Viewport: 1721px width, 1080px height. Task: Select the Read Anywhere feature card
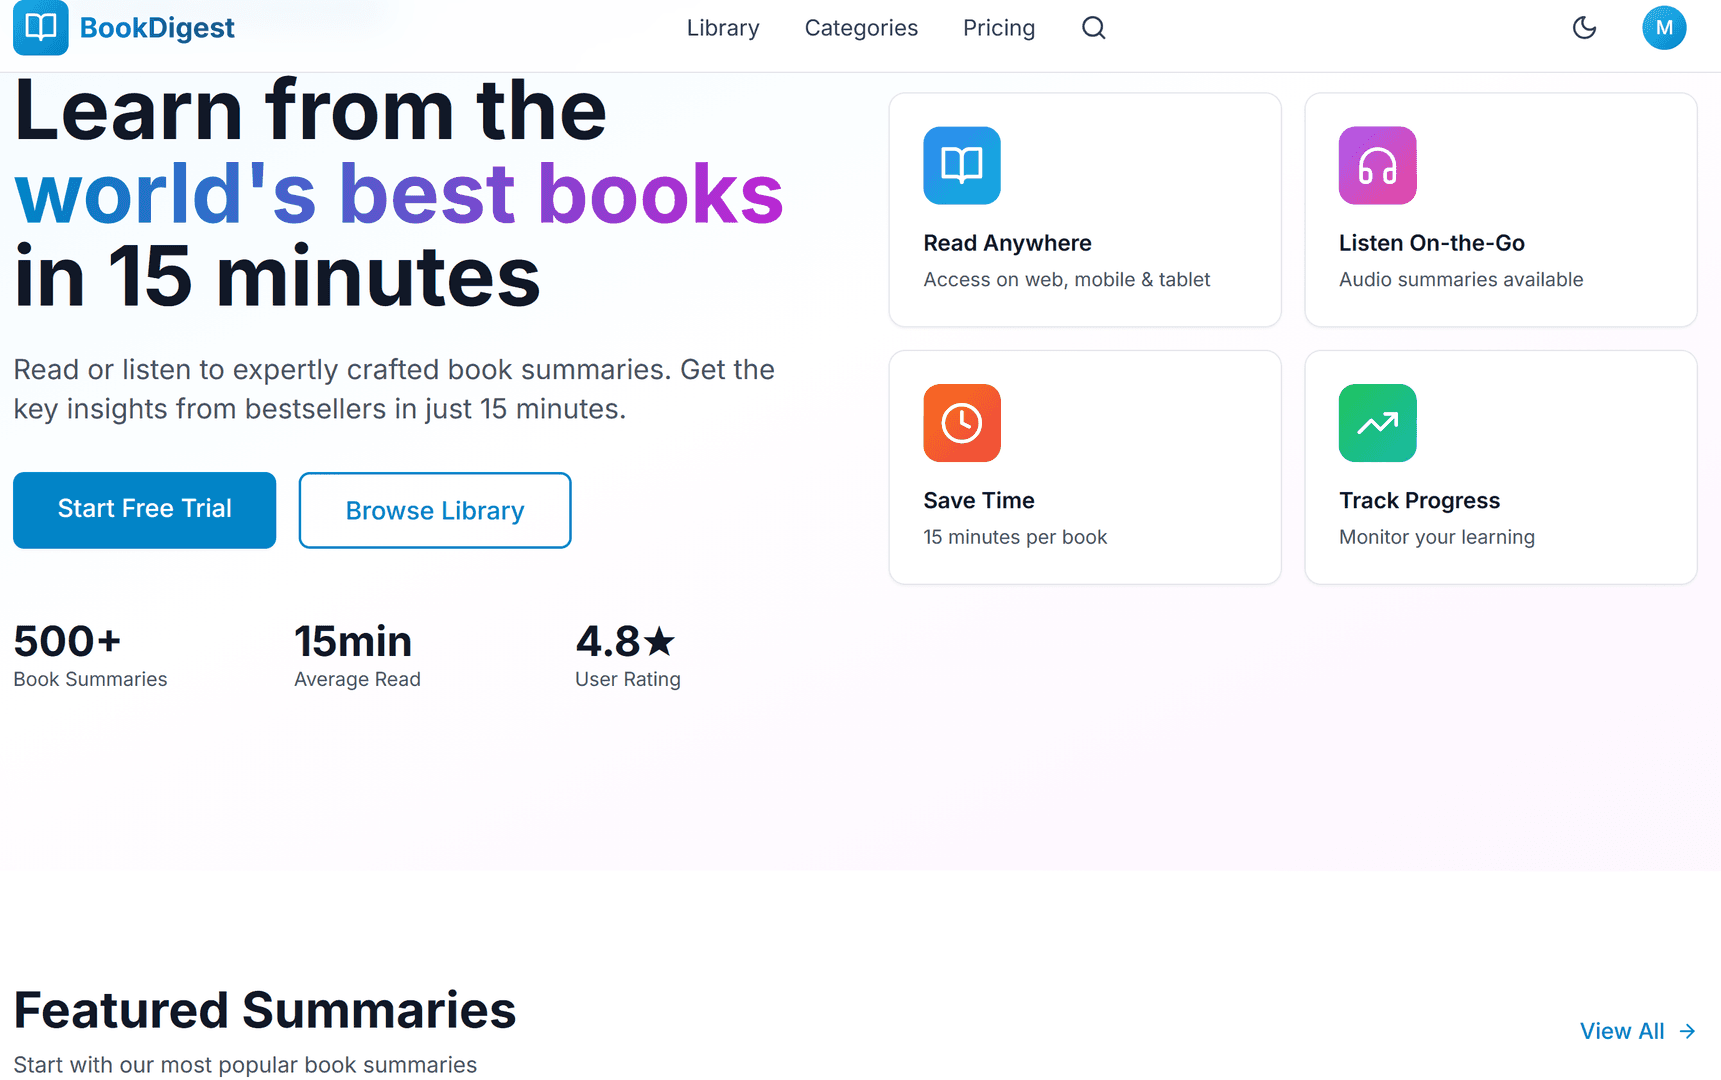pyautogui.click(x=1084, y=209)
